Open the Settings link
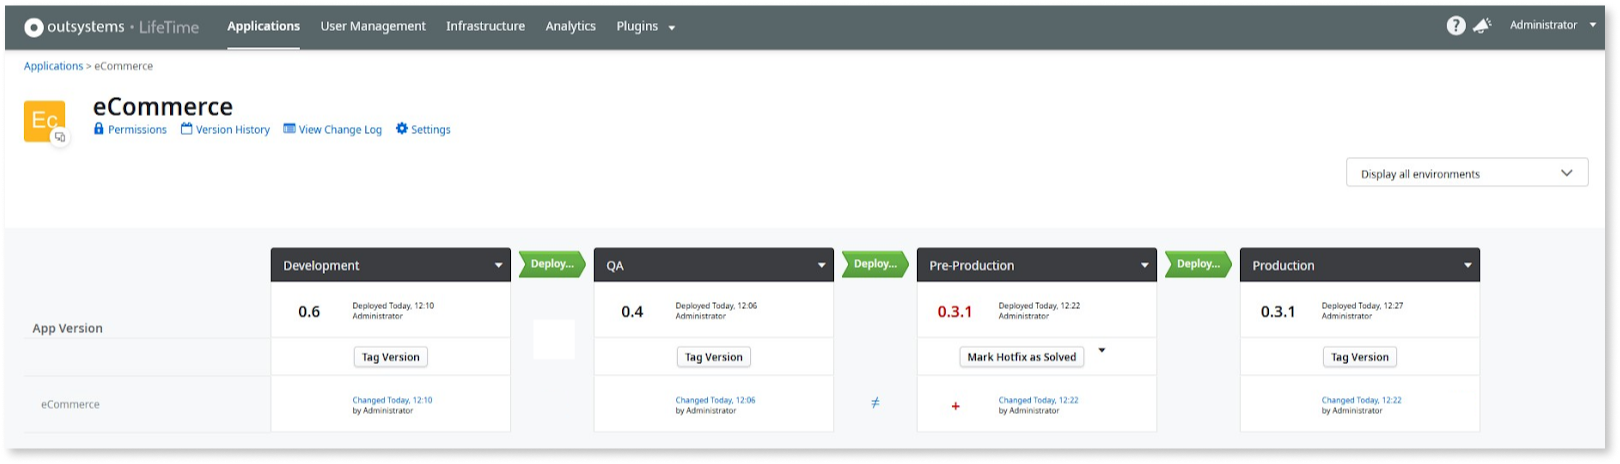Image resolution: width=1620 pixels, height=464 pixels. 431,130
